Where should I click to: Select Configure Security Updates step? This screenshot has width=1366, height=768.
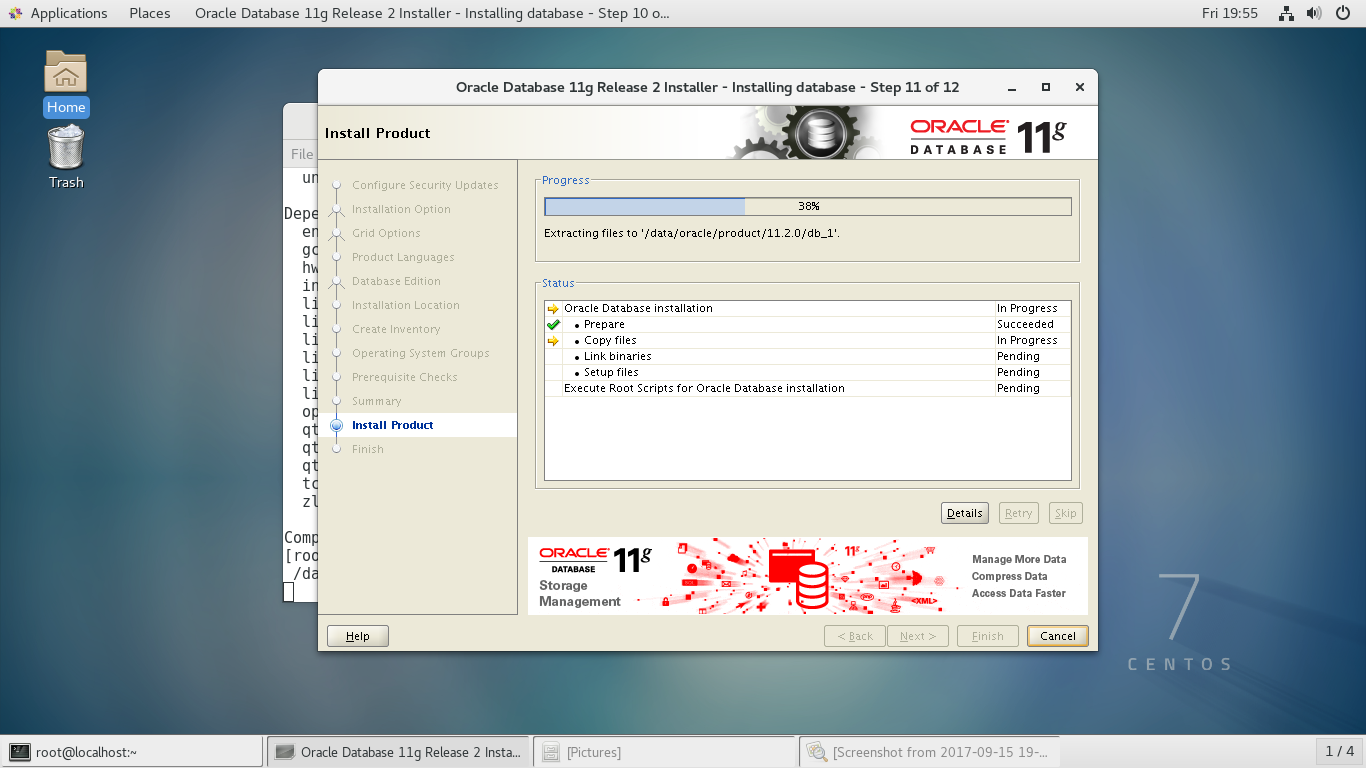[x=425, y=185]
